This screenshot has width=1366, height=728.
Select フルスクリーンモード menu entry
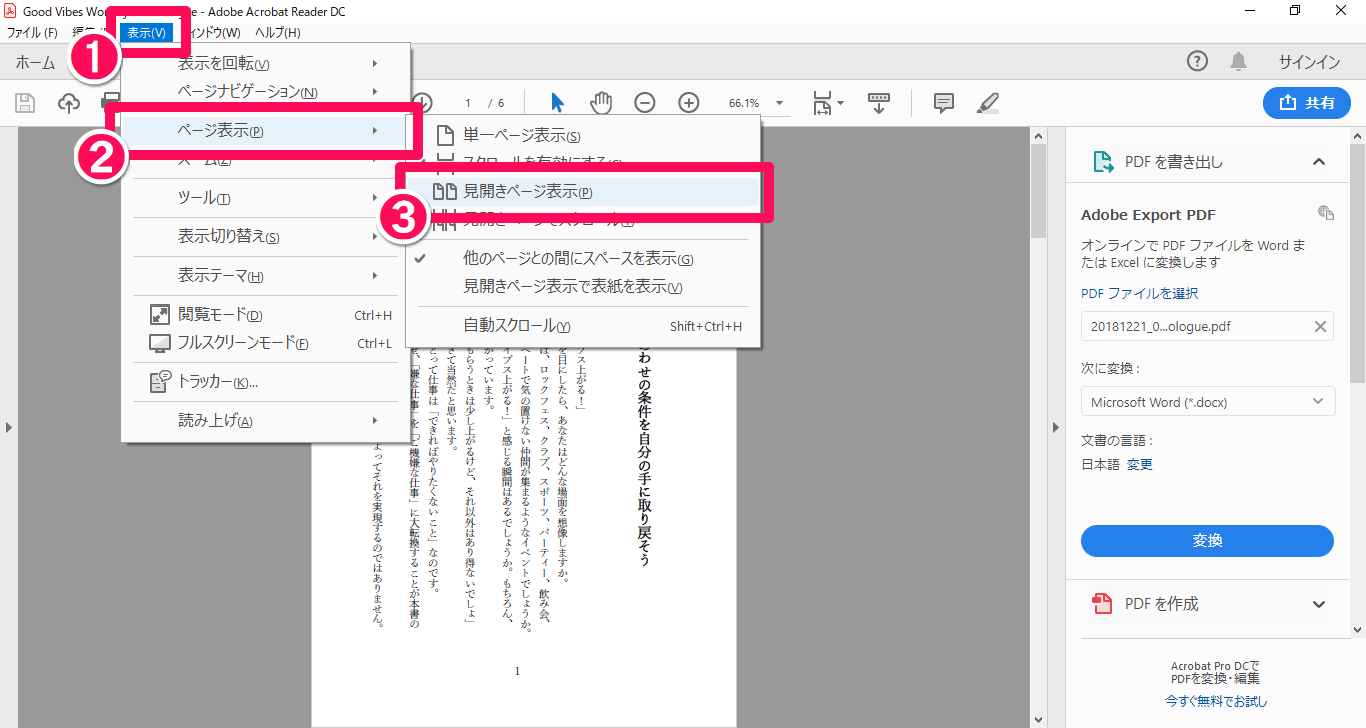click(265, 343)
